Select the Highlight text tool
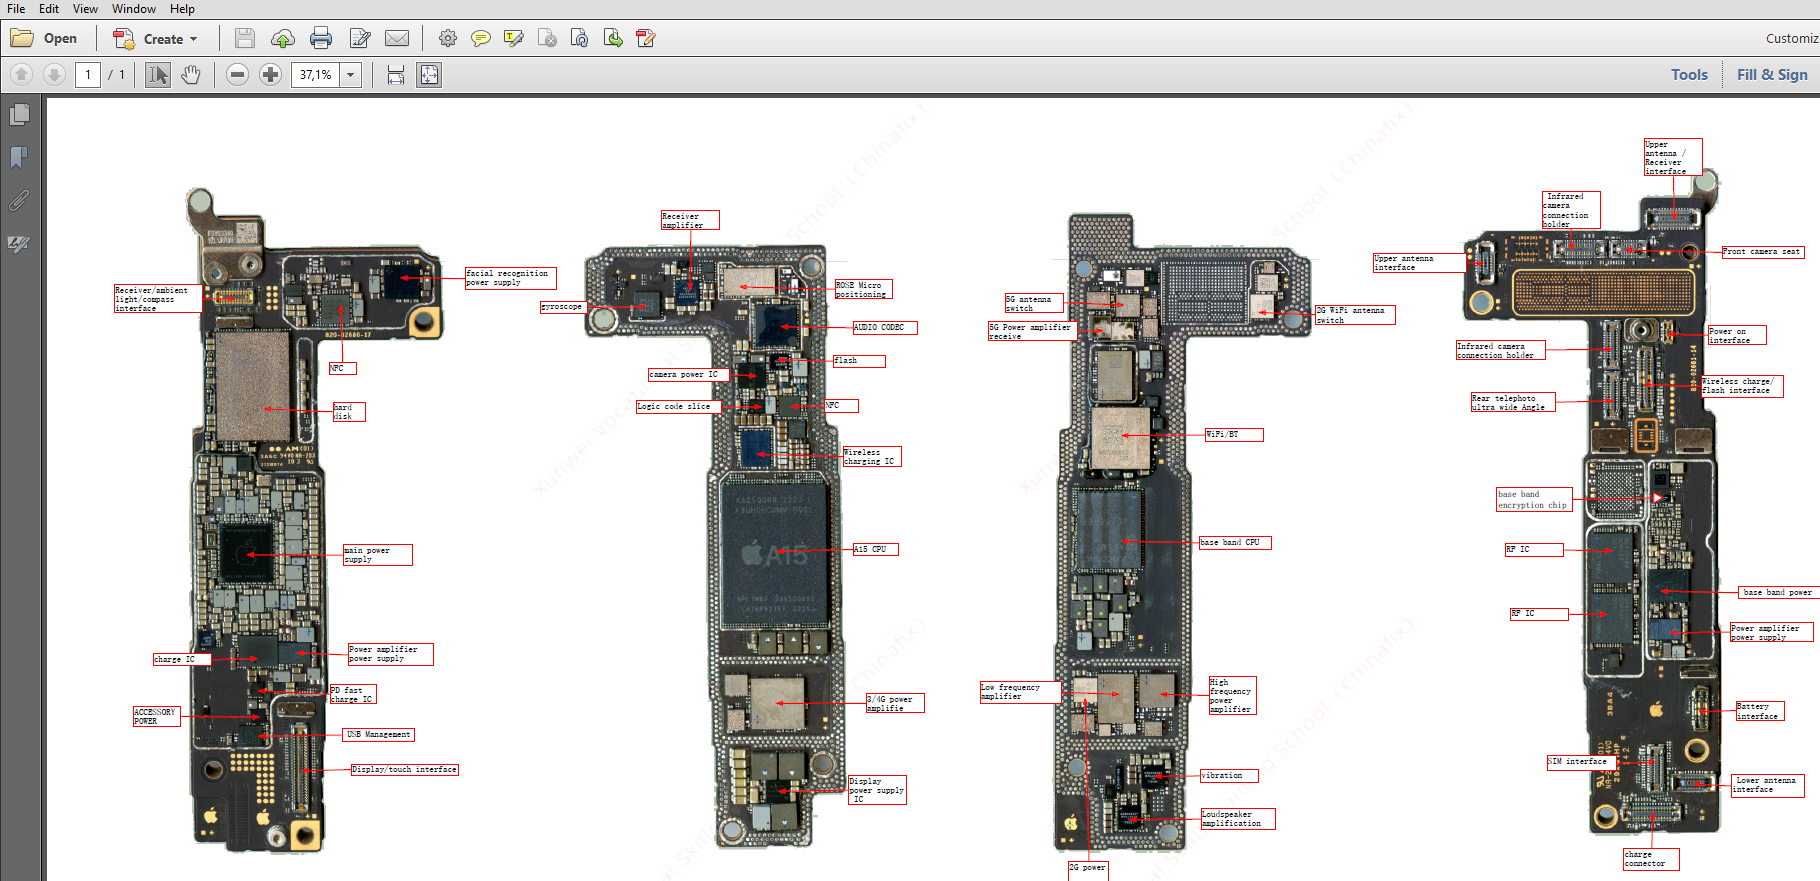 coord(514,39)
